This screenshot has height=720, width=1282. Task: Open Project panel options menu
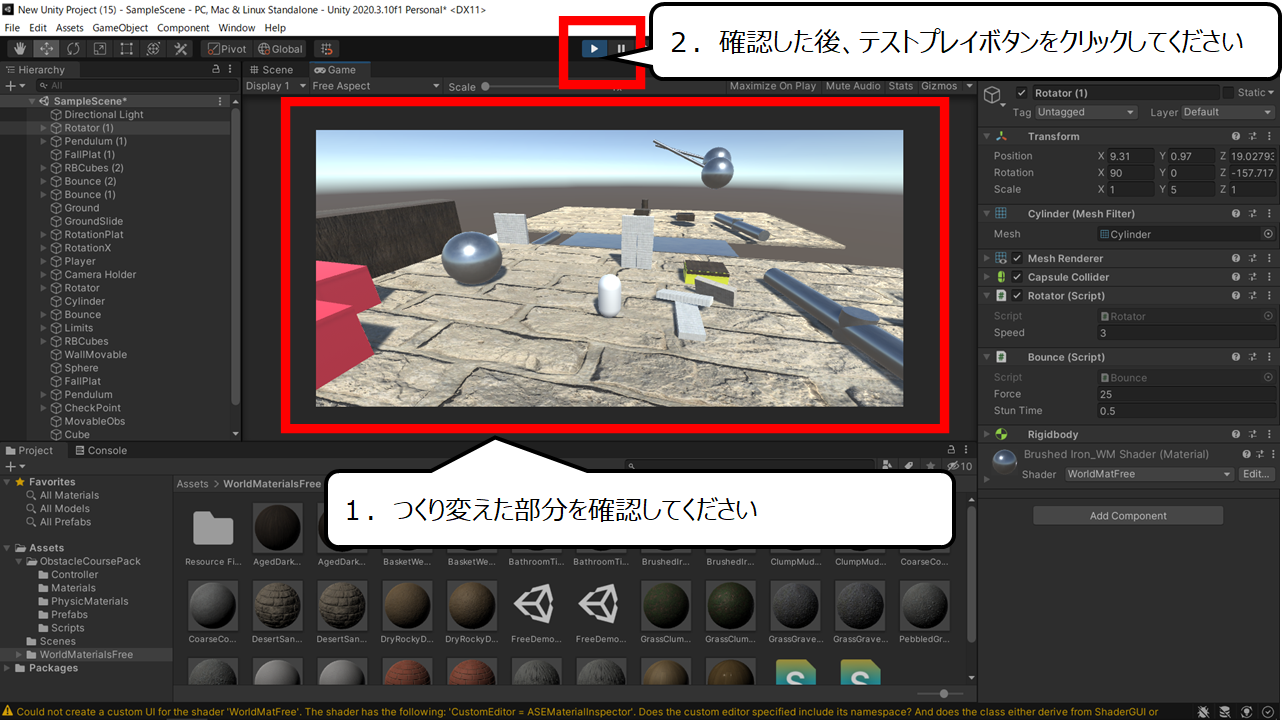(x=966, y=451)
